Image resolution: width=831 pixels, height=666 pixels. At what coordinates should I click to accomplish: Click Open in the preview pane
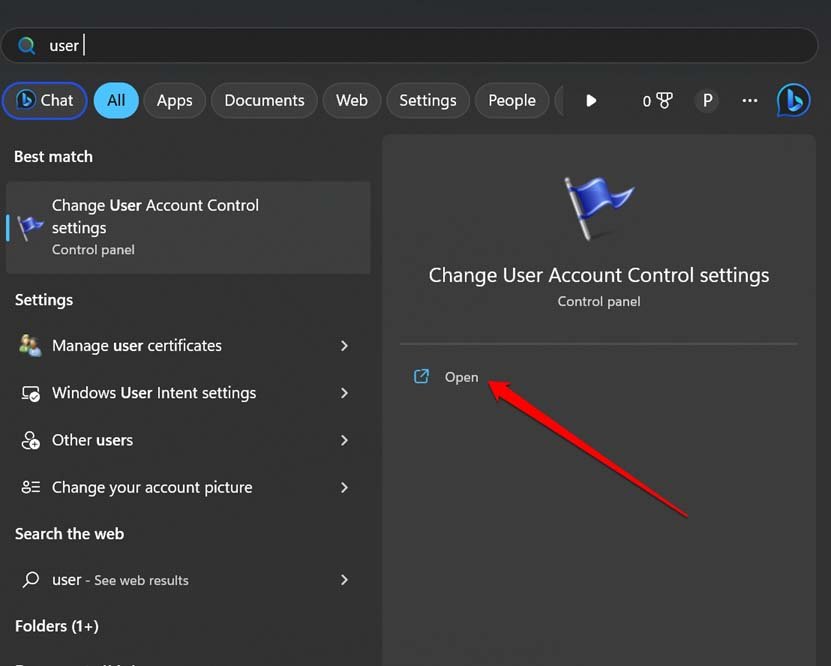[x=461, y=377]
